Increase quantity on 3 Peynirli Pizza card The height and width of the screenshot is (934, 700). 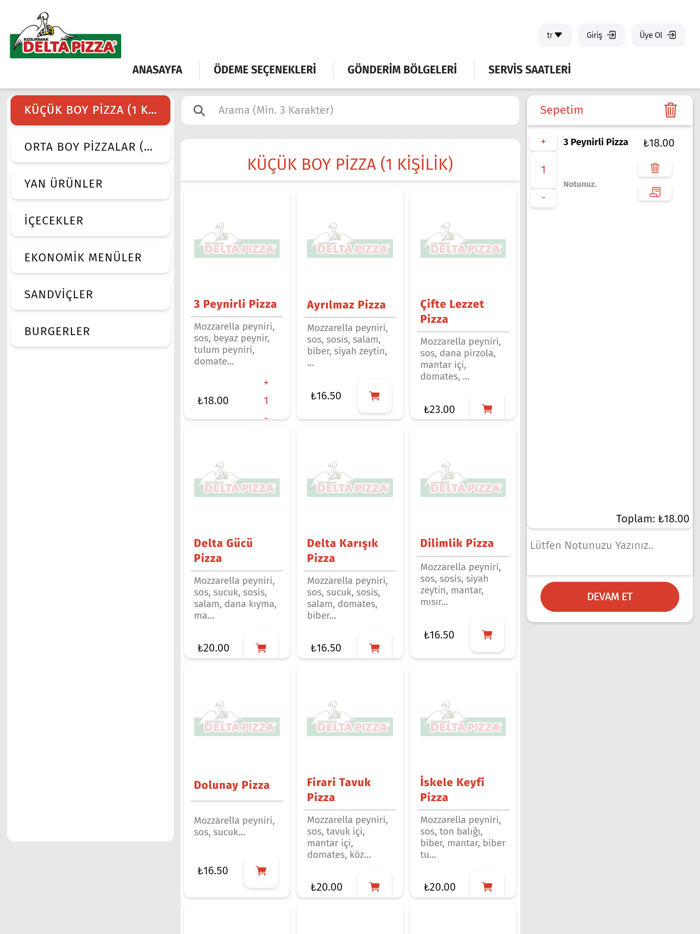(266, 382)
